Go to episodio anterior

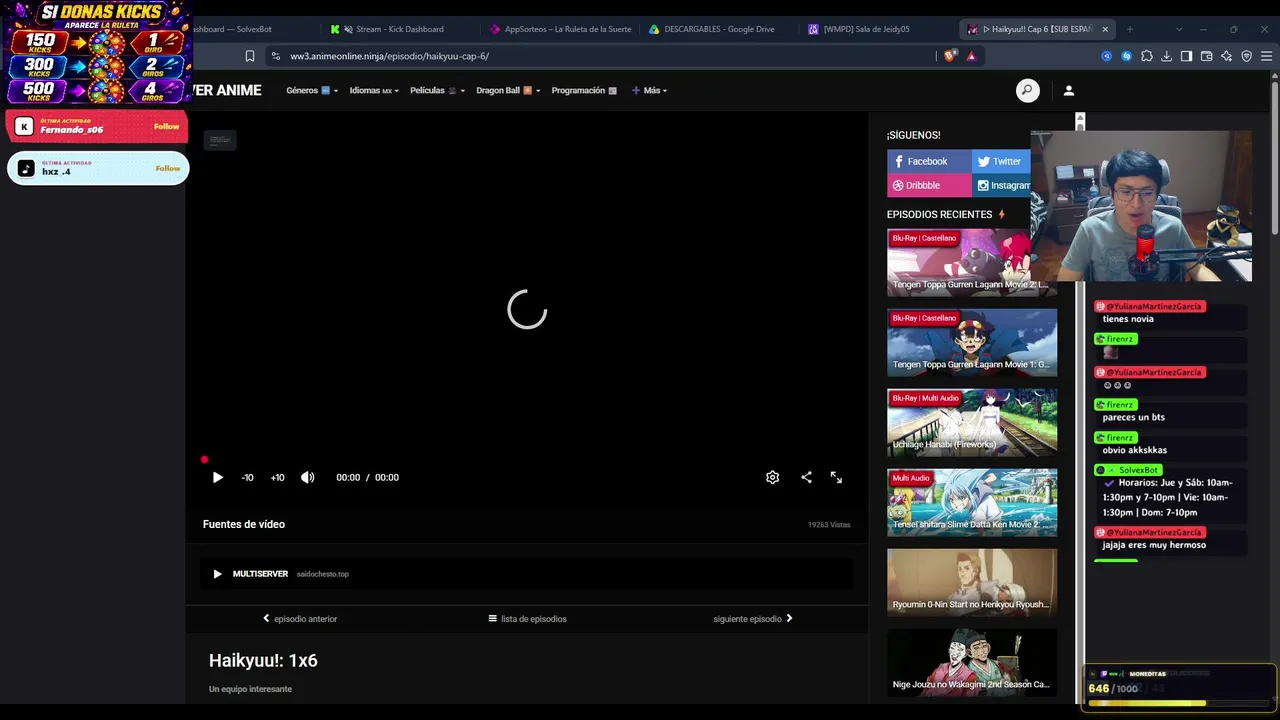(300, 619)
